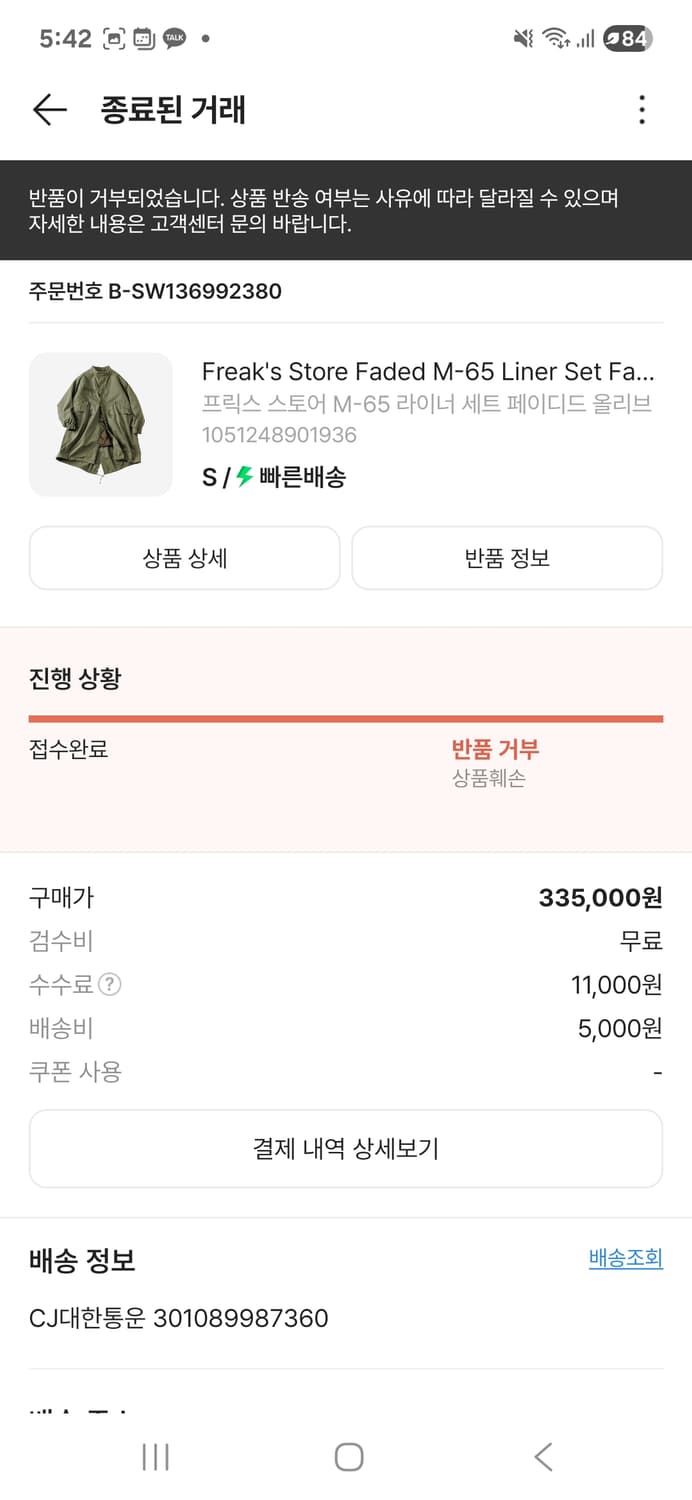692x1500 pixels.
Task: Open 반품 정보 return information
Action: pos(507,558)
